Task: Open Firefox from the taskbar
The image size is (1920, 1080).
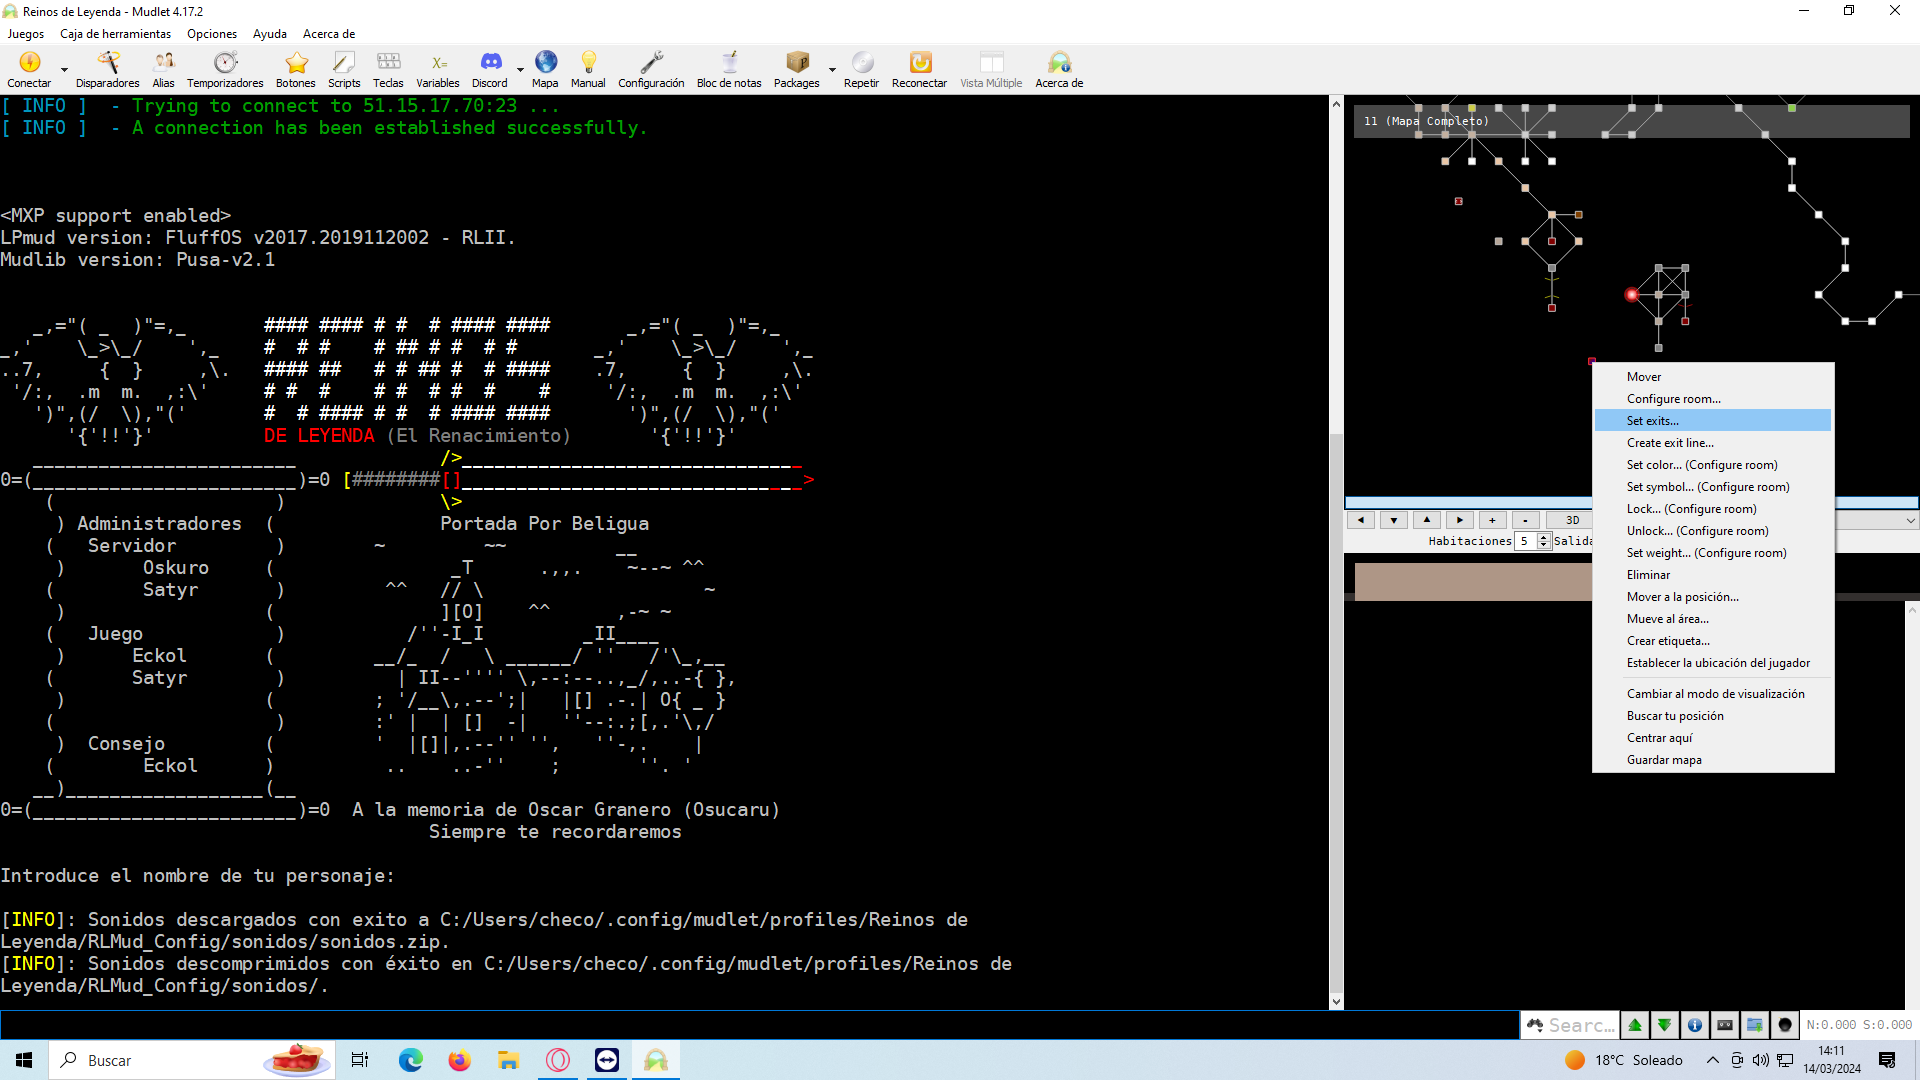Action: [459, 1060]
